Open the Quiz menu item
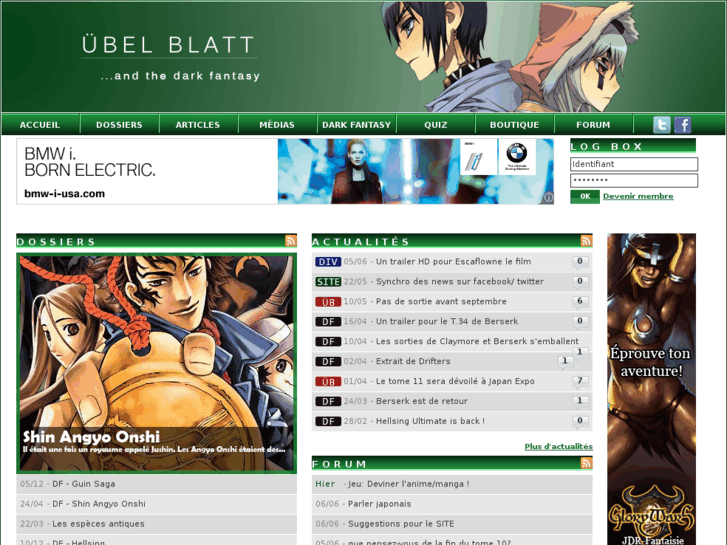 [436, 125]
